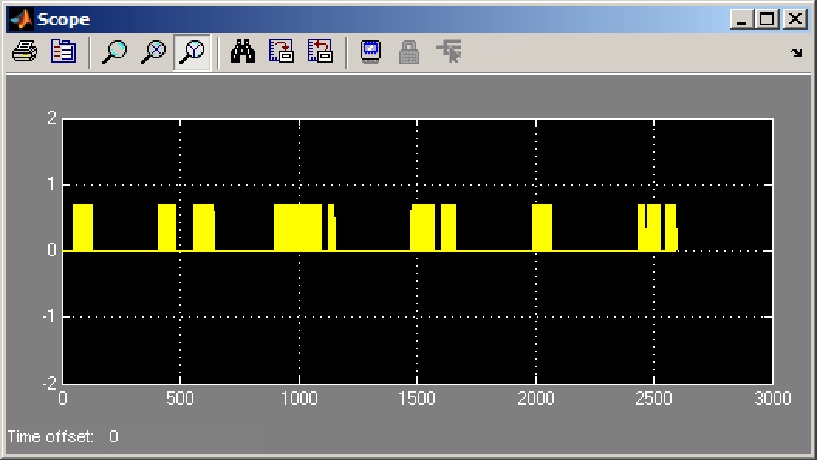Click the dock arrow at toolbar right
Image resolution: width=819 pixels, height=460 pixels.
[x=797, y=53]
